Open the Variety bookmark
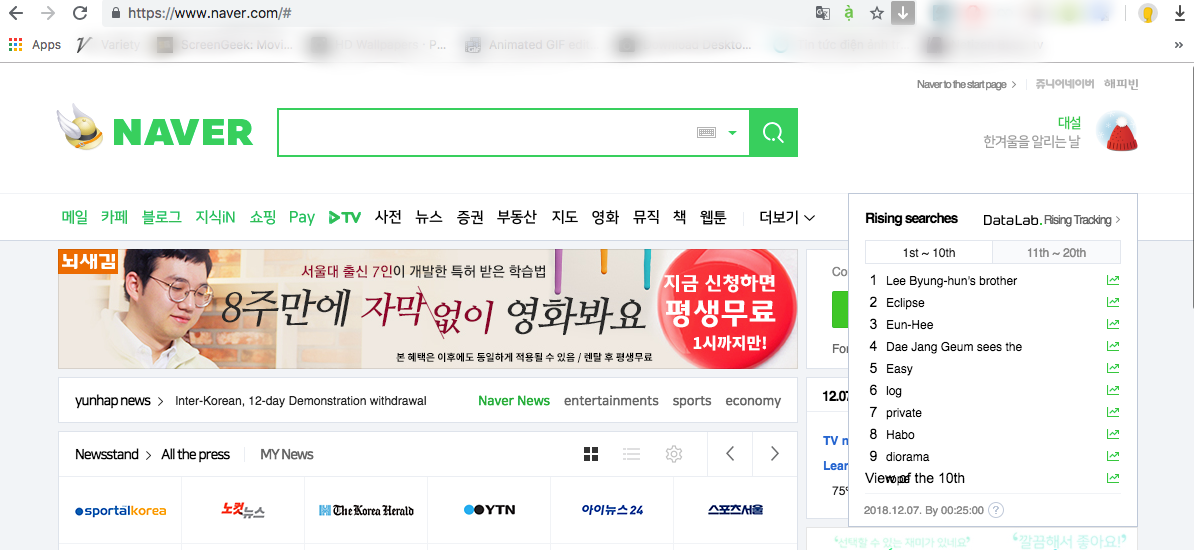The width and height of the screenshot is (1194, 550). [x=109, y=45]
